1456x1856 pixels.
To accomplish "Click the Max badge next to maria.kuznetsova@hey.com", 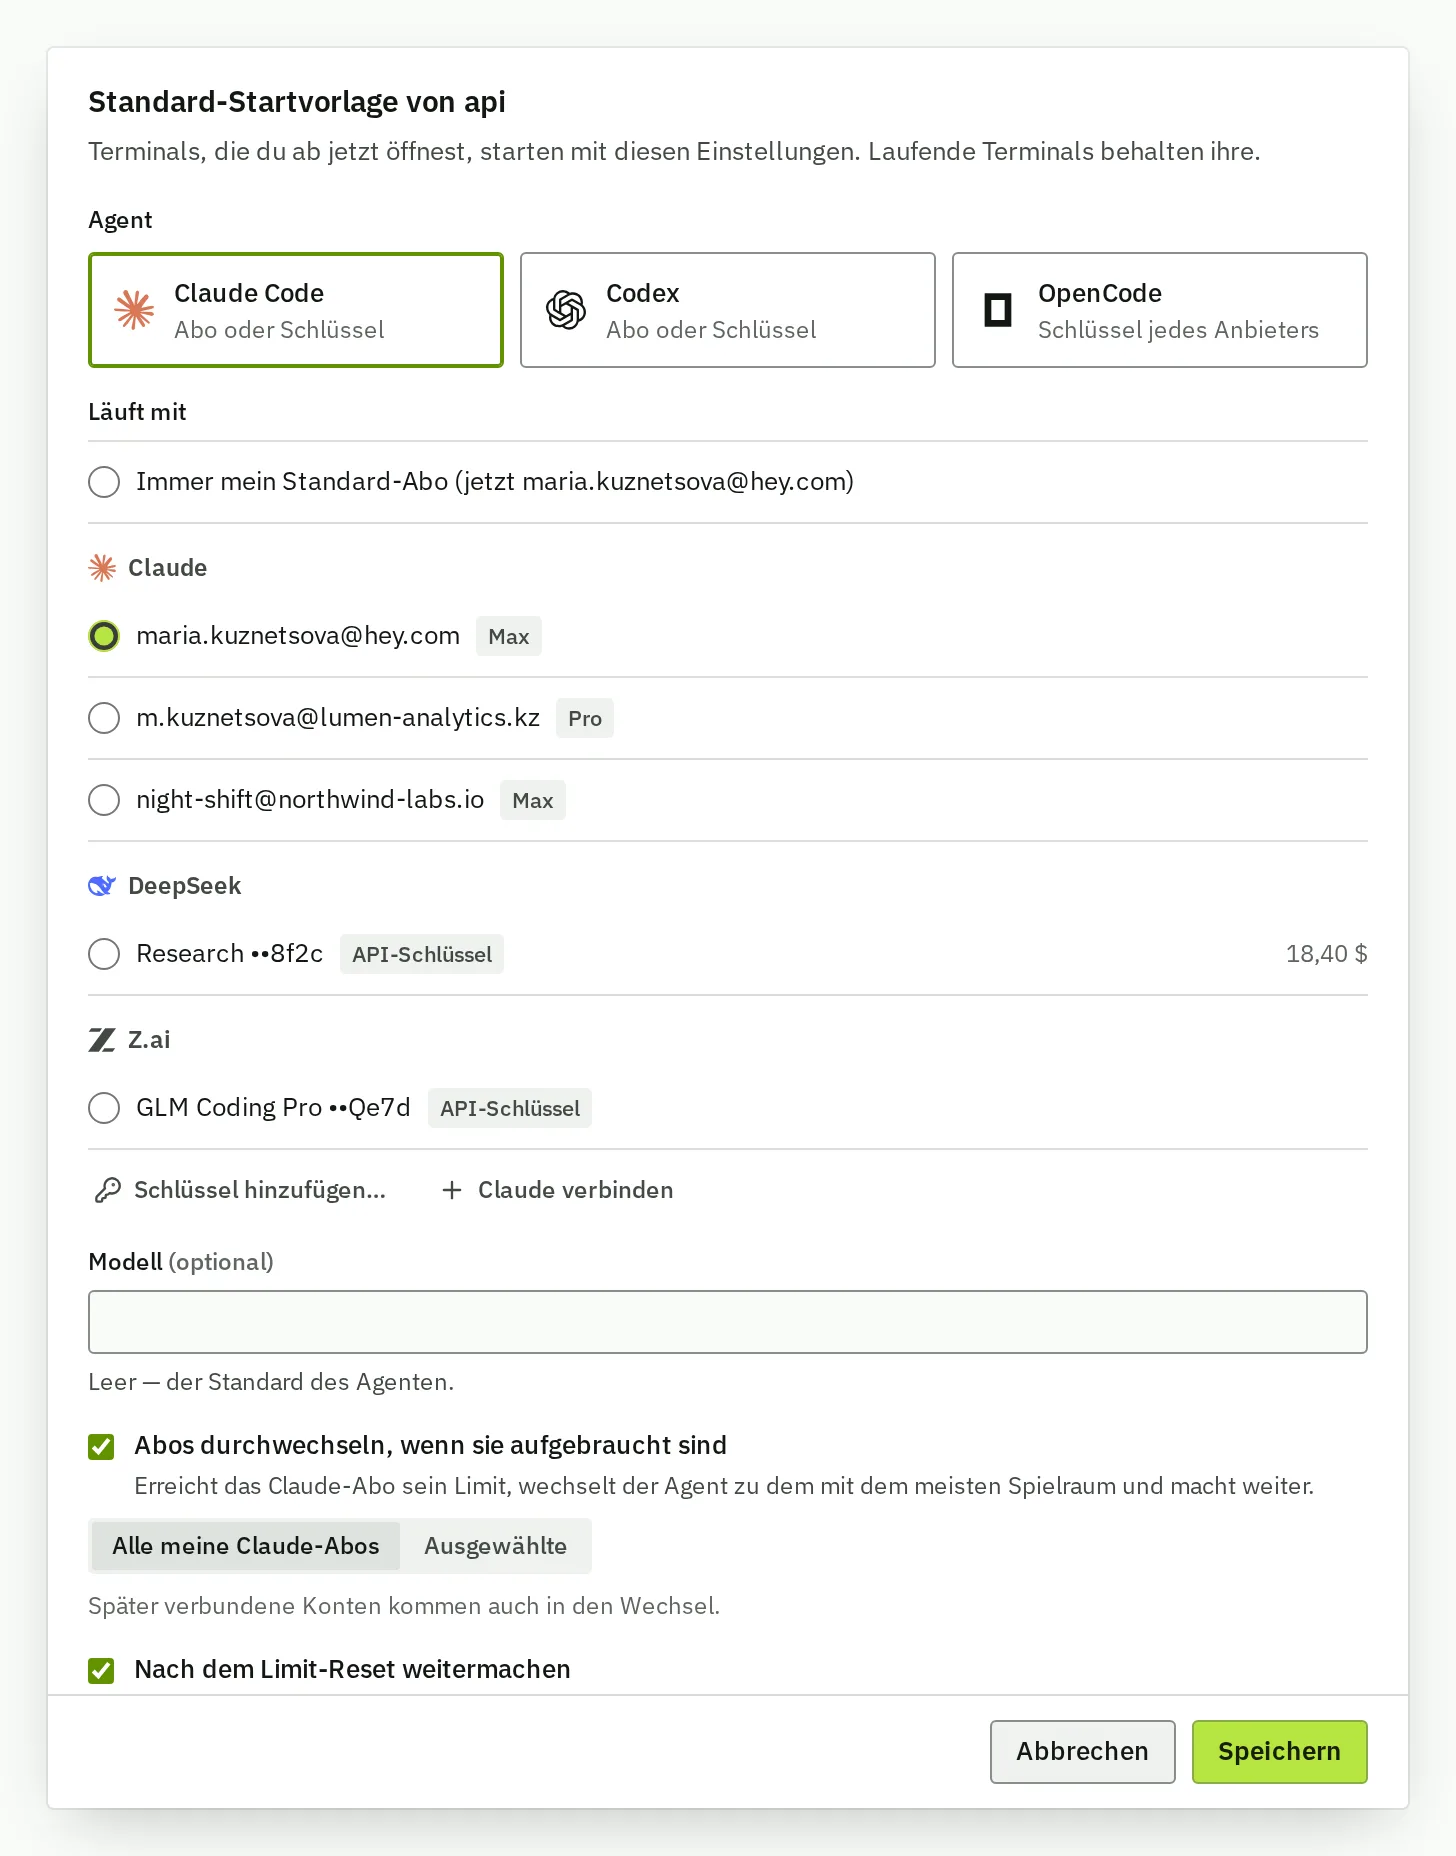I will pyautogui.click(x=509, y=636).
